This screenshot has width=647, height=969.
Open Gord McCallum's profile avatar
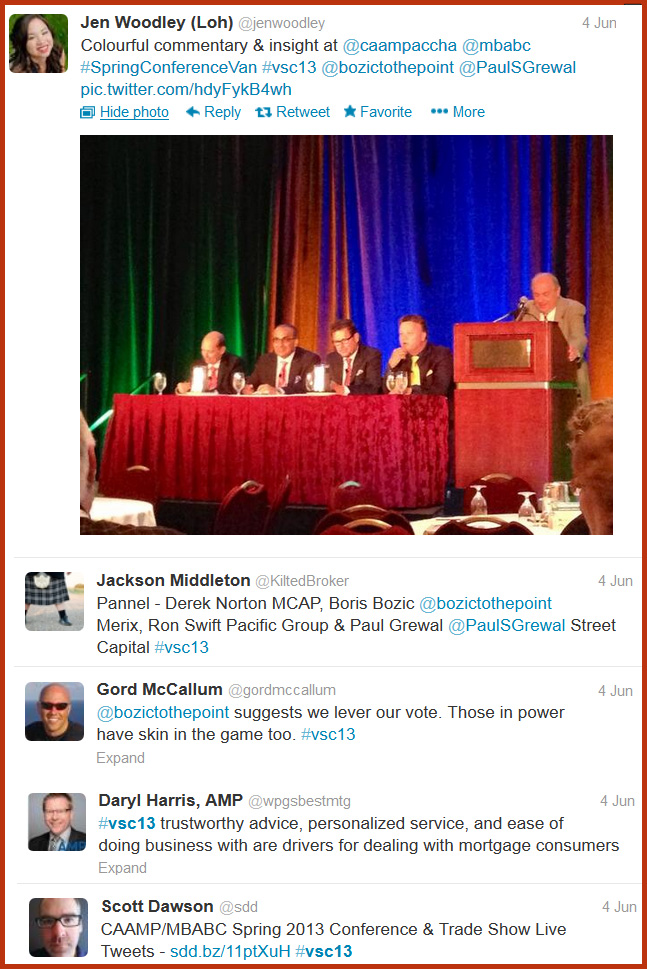point(54,711)
